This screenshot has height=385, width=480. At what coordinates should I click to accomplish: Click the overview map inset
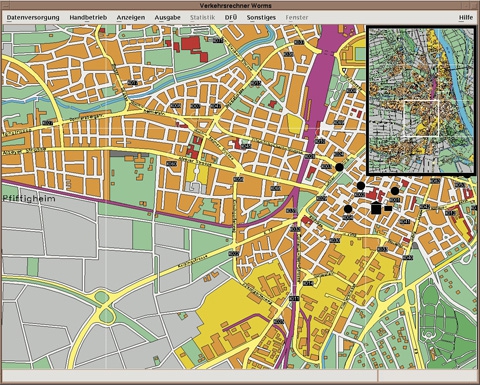(x=421, y=101)
